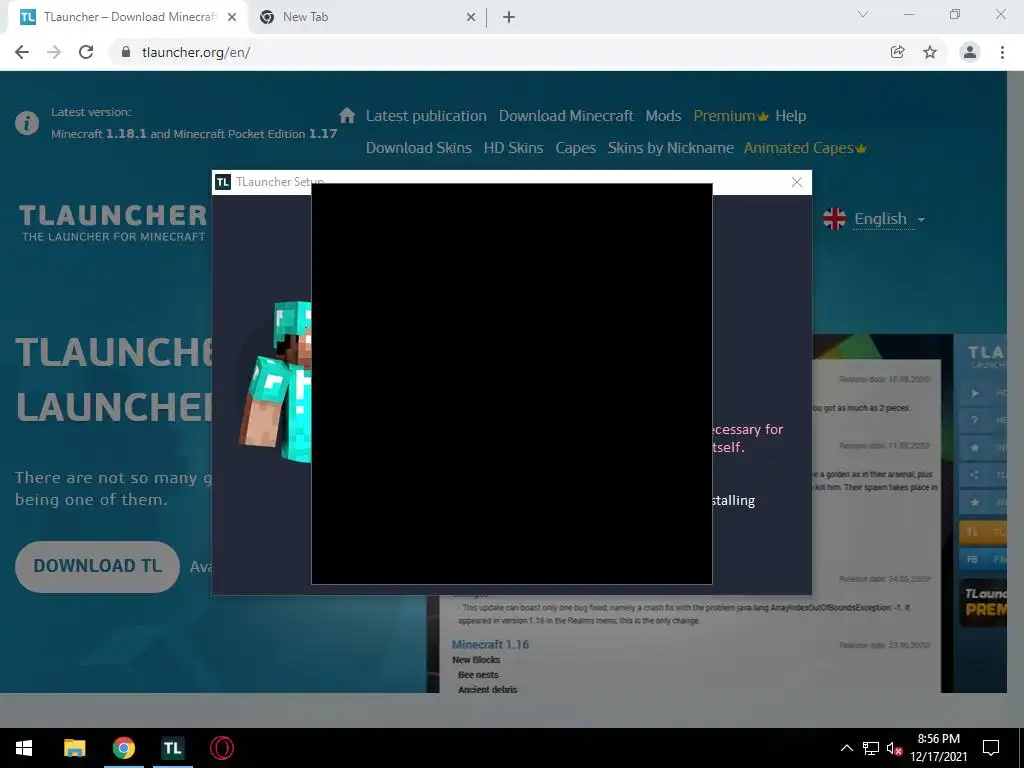Reload the tlauncher.org page
This screenshot has width=1024, height=768.
coord(86,52)
